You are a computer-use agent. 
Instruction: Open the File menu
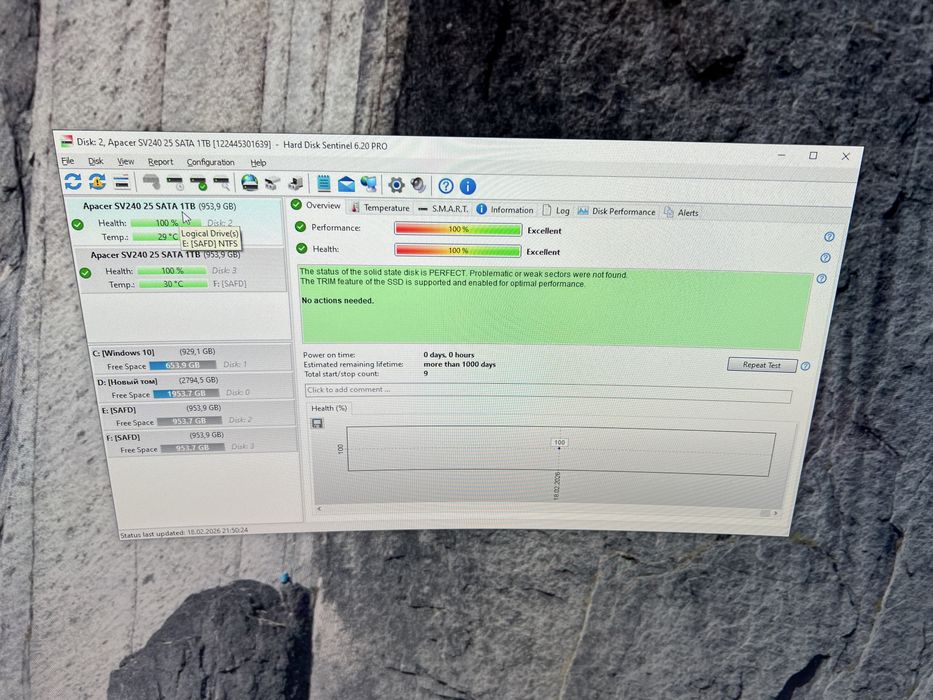68,161
